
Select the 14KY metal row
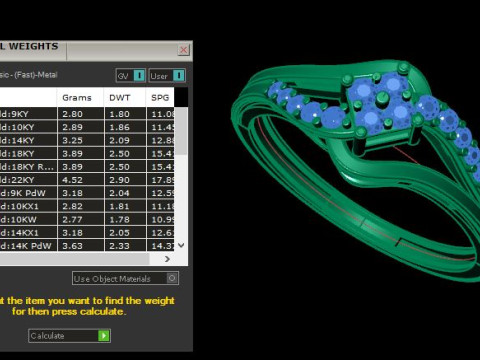tap(87, 140)
